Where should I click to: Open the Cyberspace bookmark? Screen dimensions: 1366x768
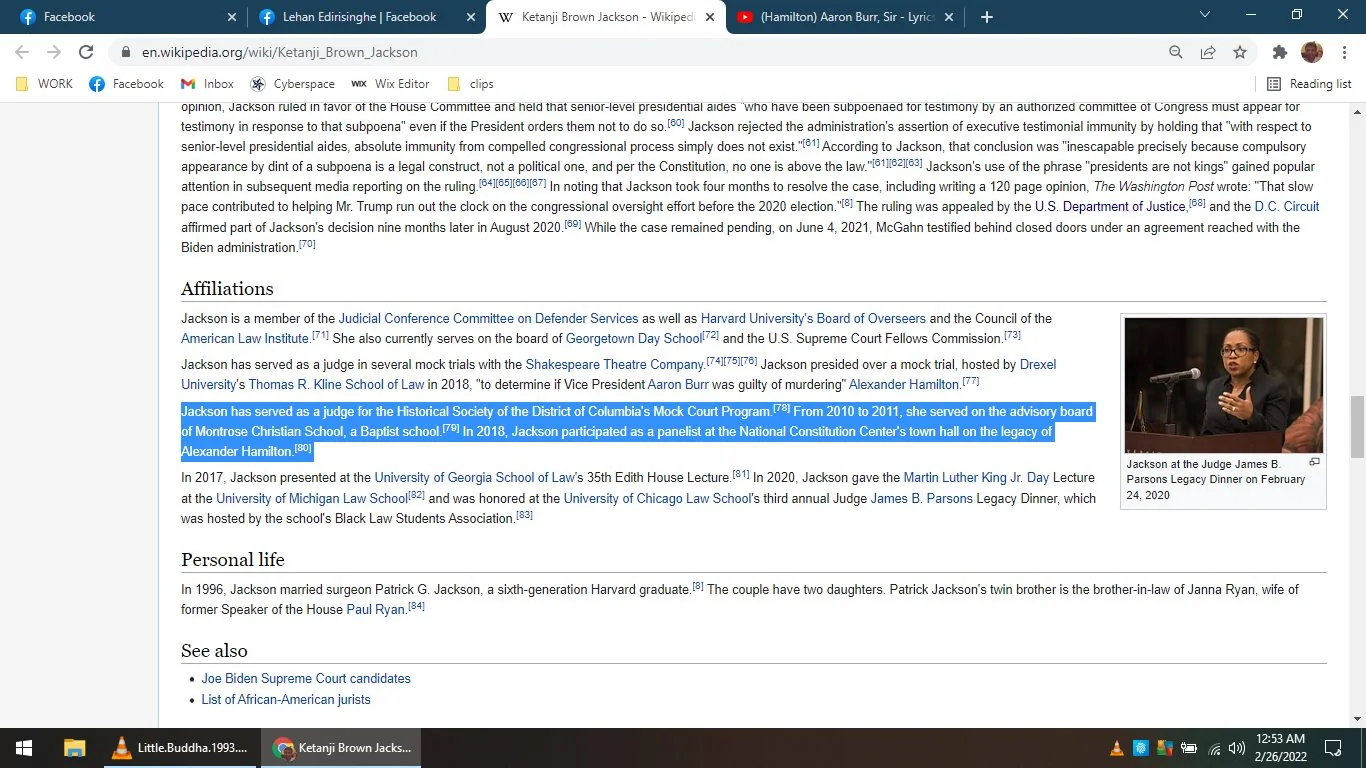292,84
